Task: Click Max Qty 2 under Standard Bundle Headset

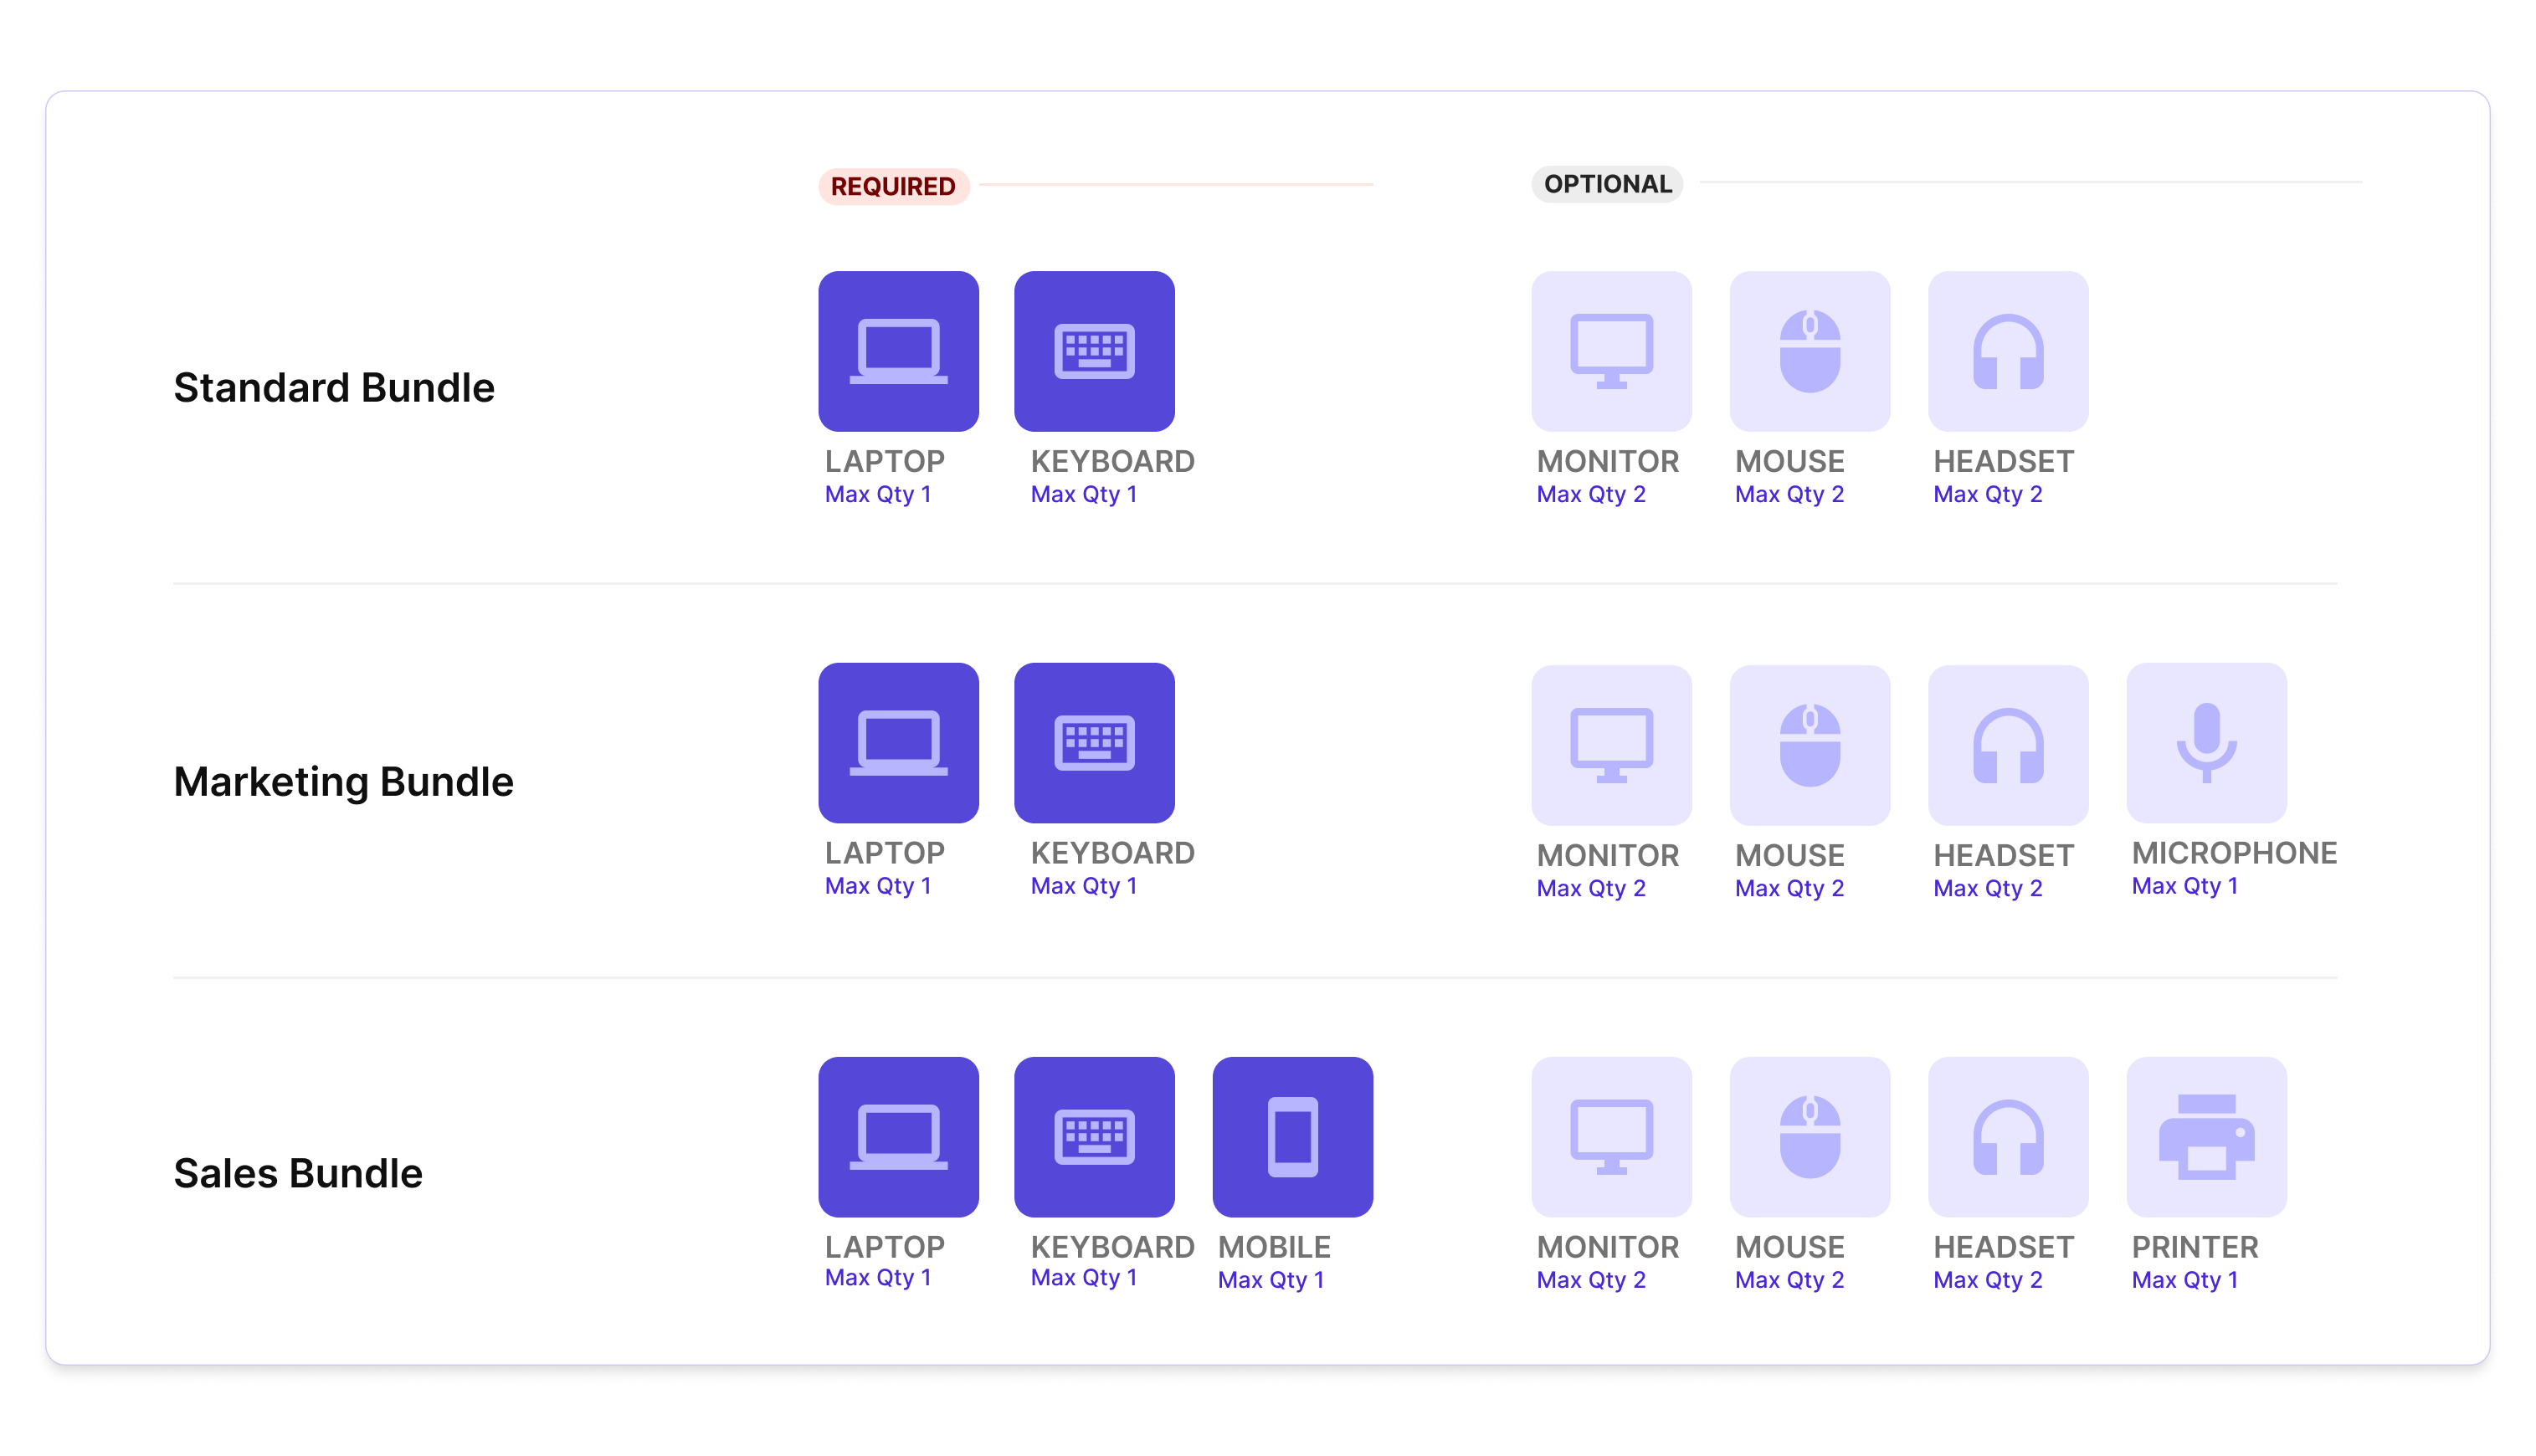Action: (1988, 495)
